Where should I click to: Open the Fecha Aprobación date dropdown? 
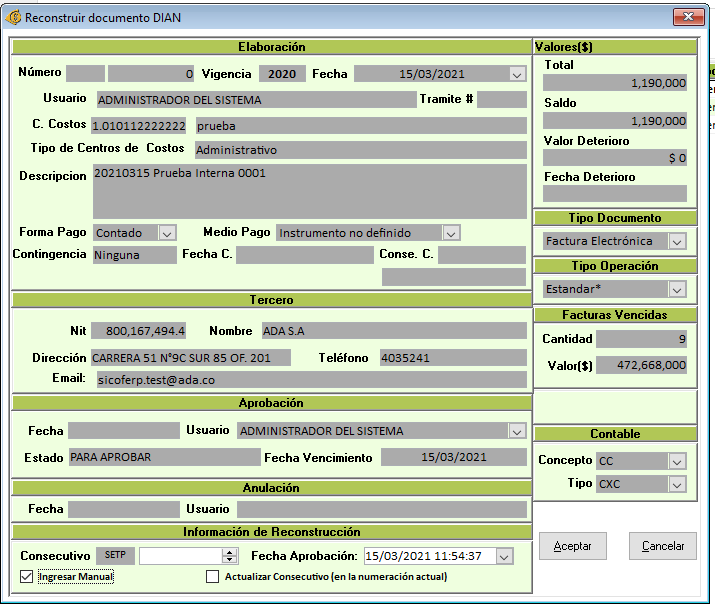503,556
